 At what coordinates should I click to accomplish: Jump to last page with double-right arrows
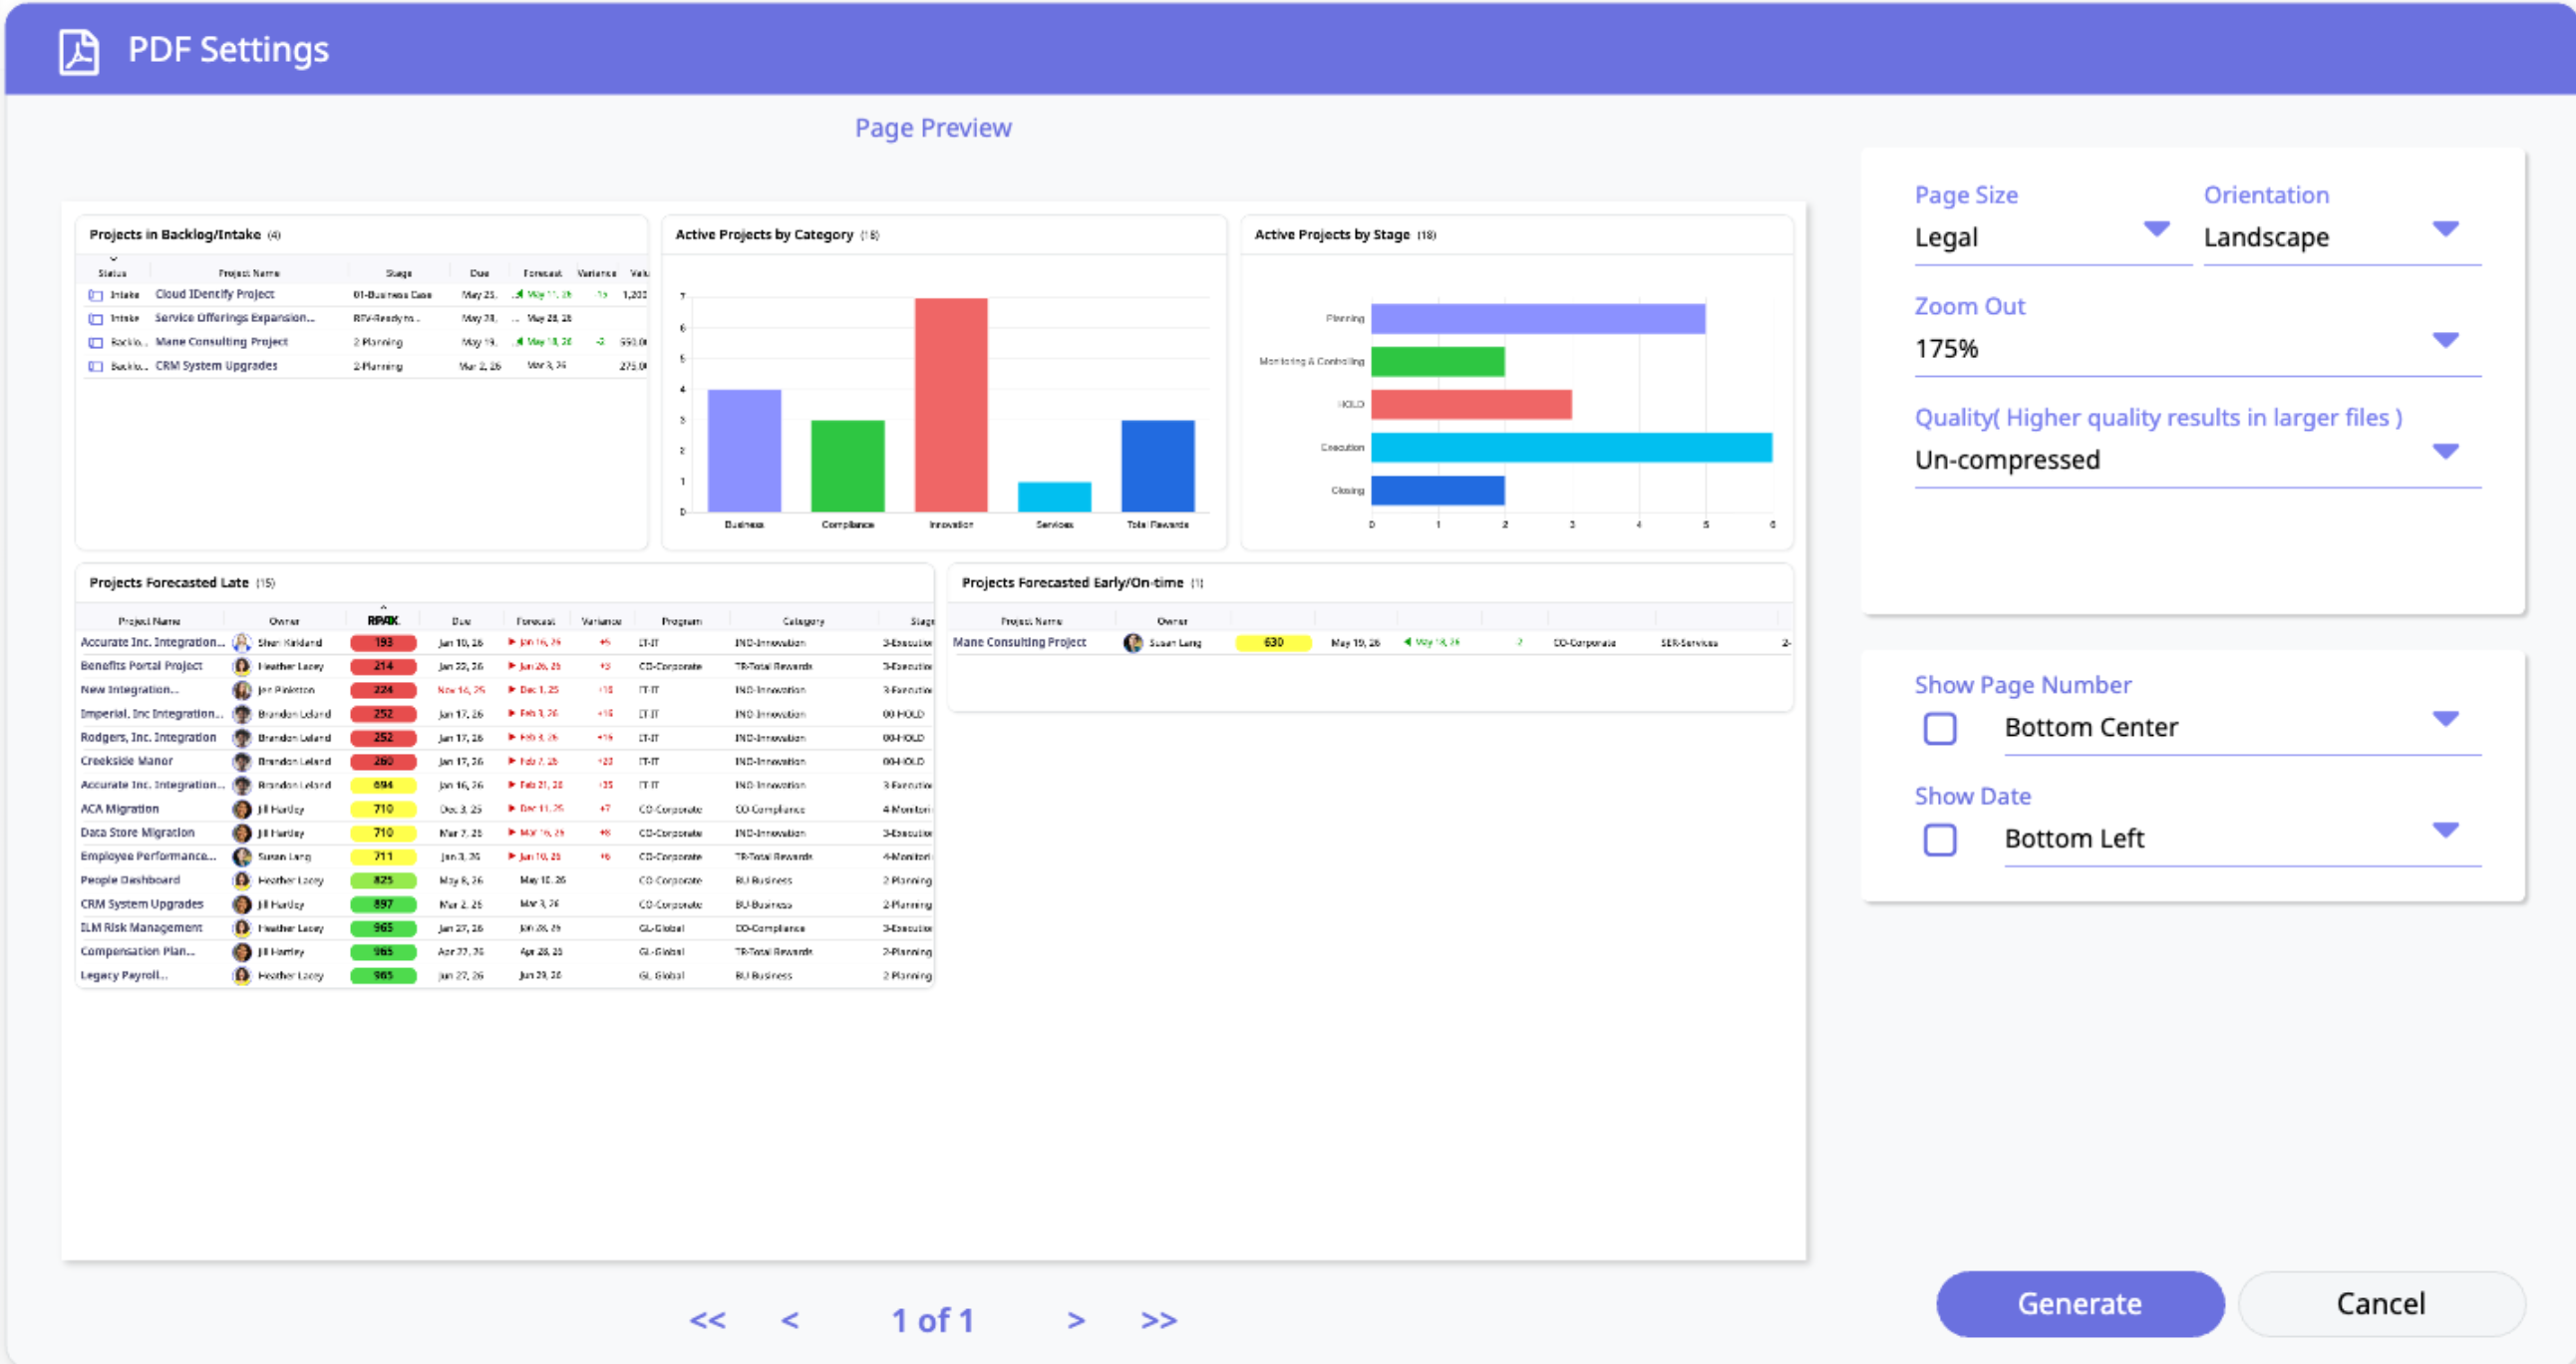coord(1158,1320)
